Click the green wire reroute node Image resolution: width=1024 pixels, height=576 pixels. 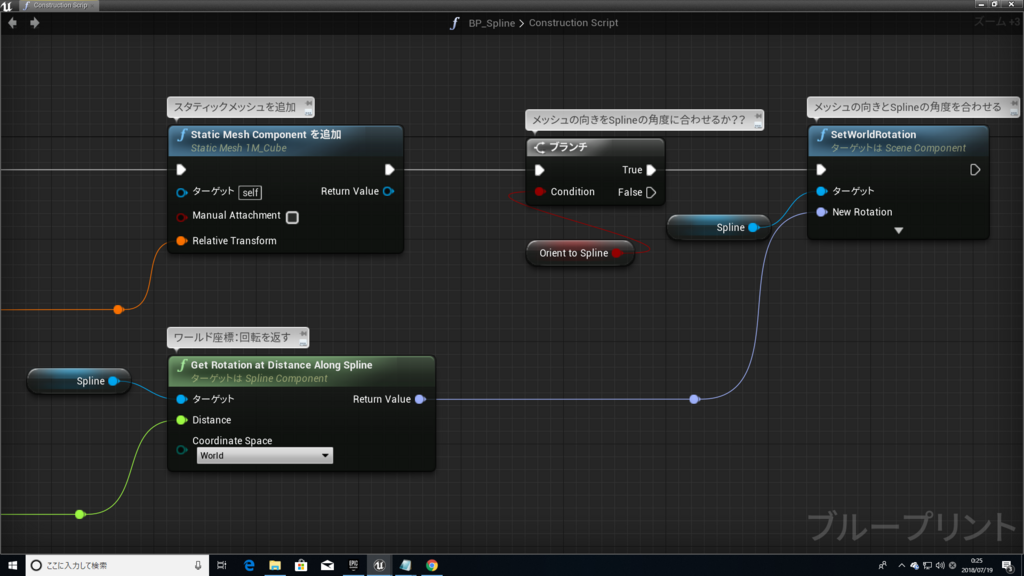pos(80,515)
